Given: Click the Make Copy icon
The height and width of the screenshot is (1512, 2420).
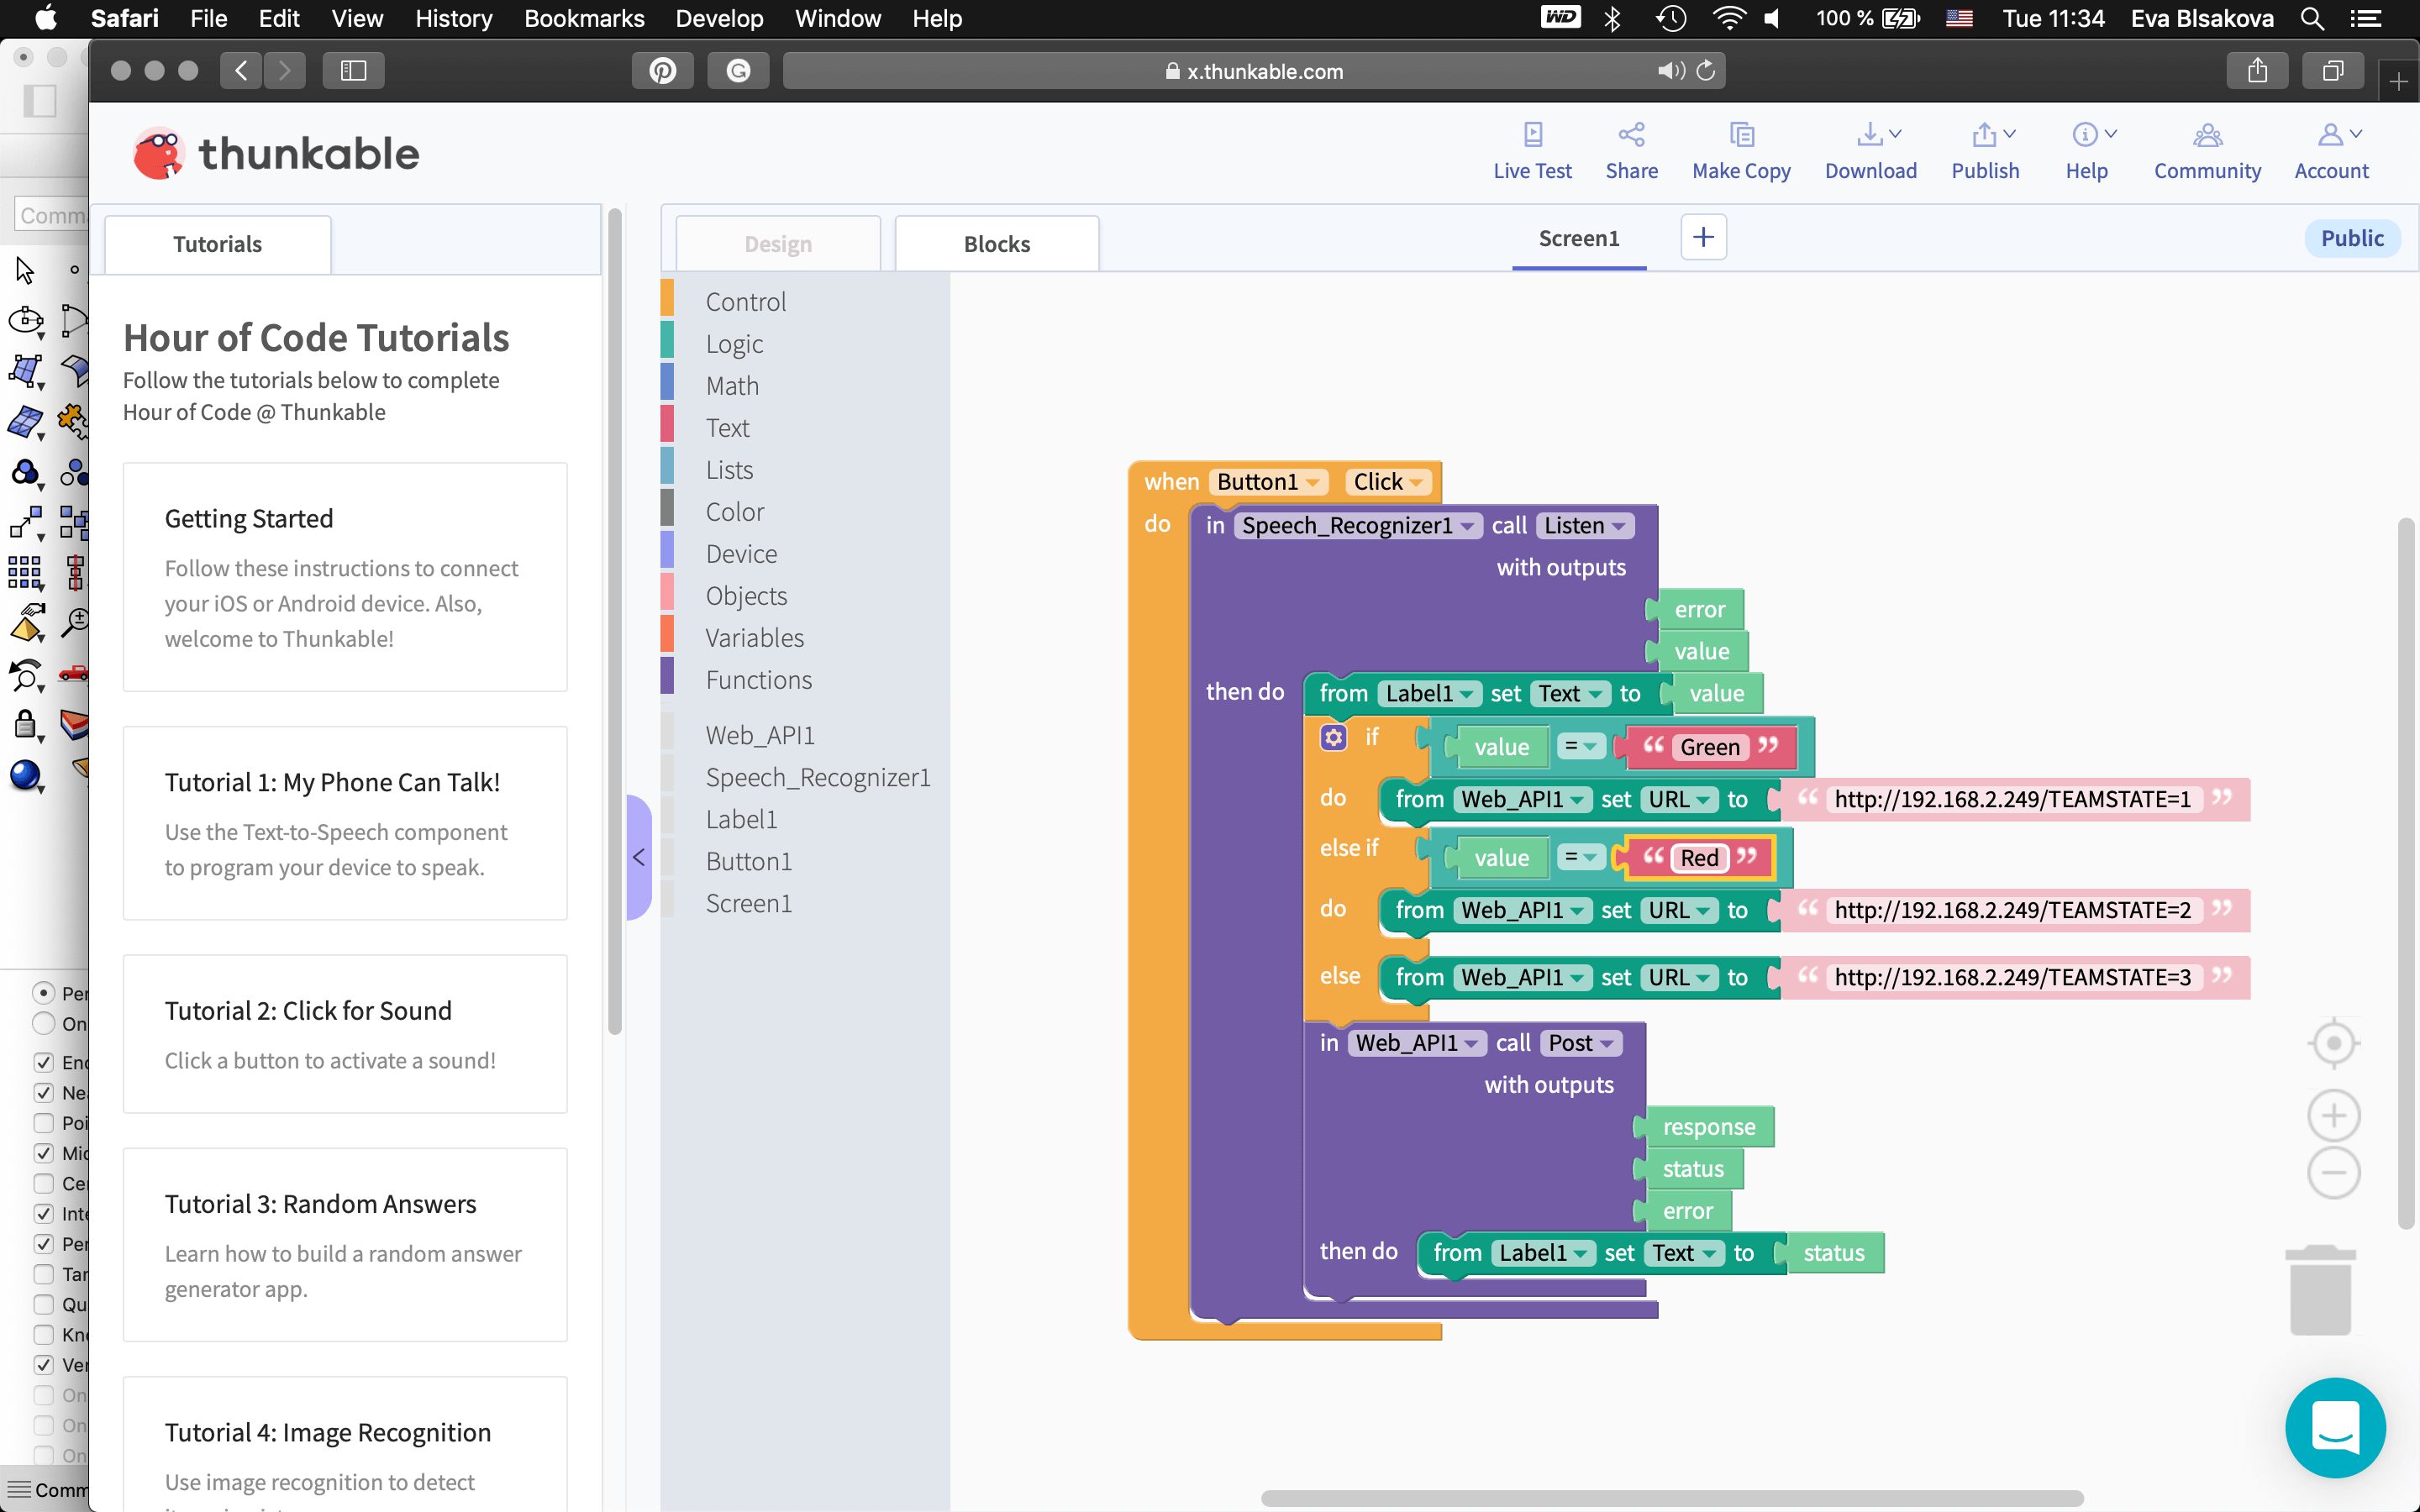Looking at the screenshot, I should click(1741, 135).
